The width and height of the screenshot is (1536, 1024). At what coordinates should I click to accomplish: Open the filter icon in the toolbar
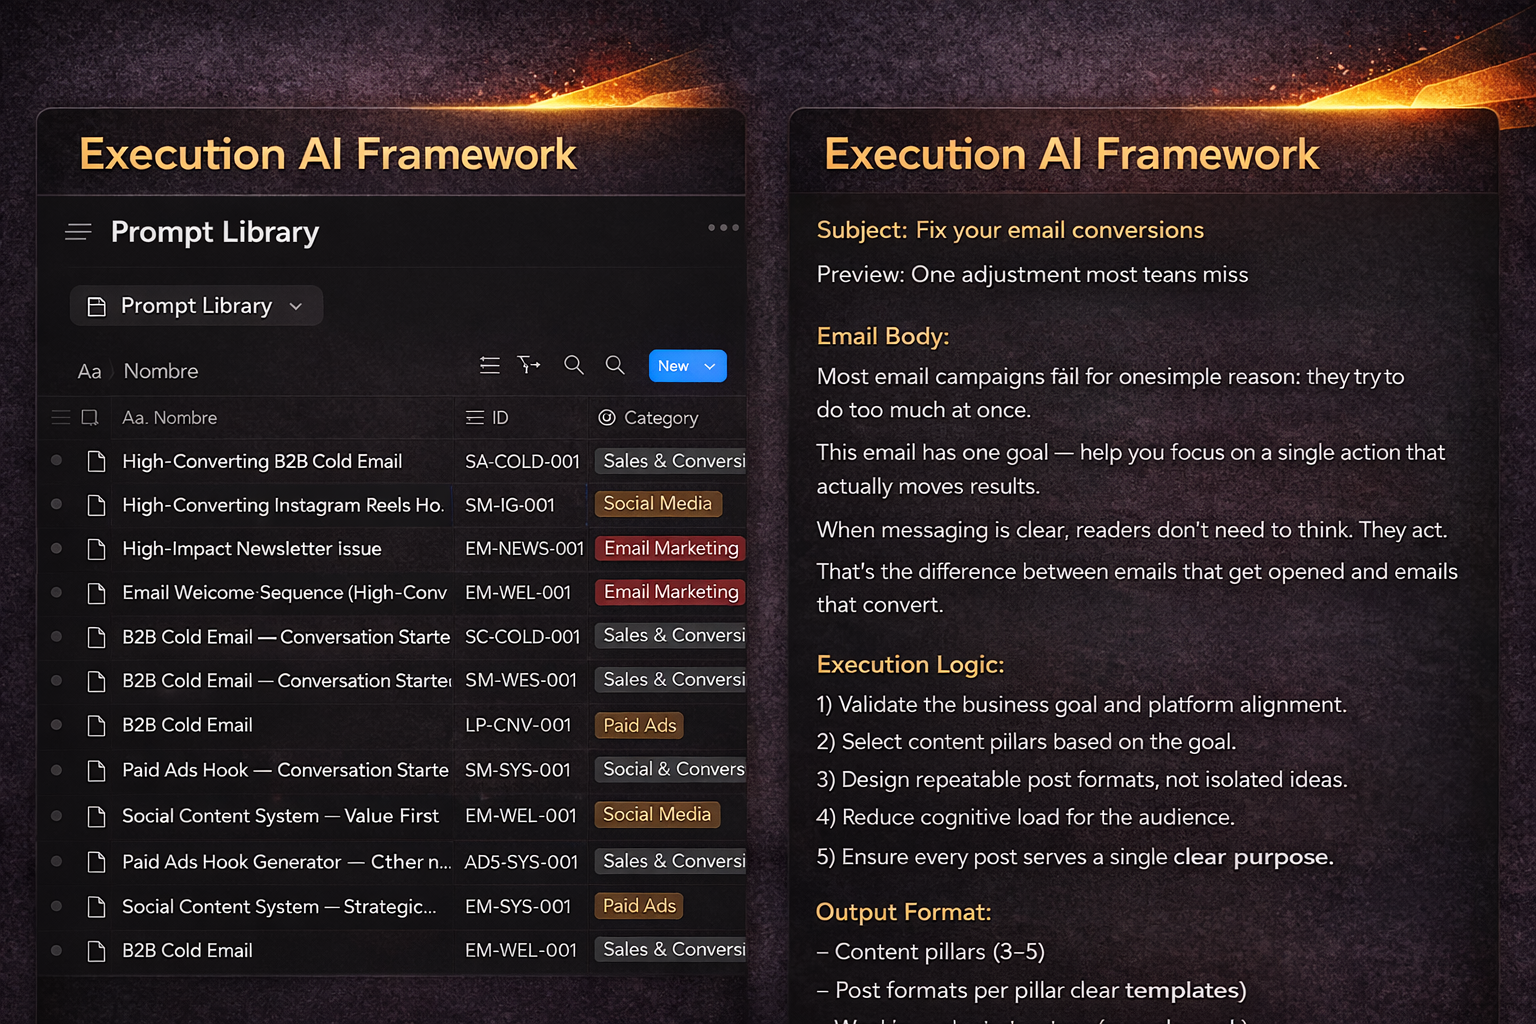529,366
